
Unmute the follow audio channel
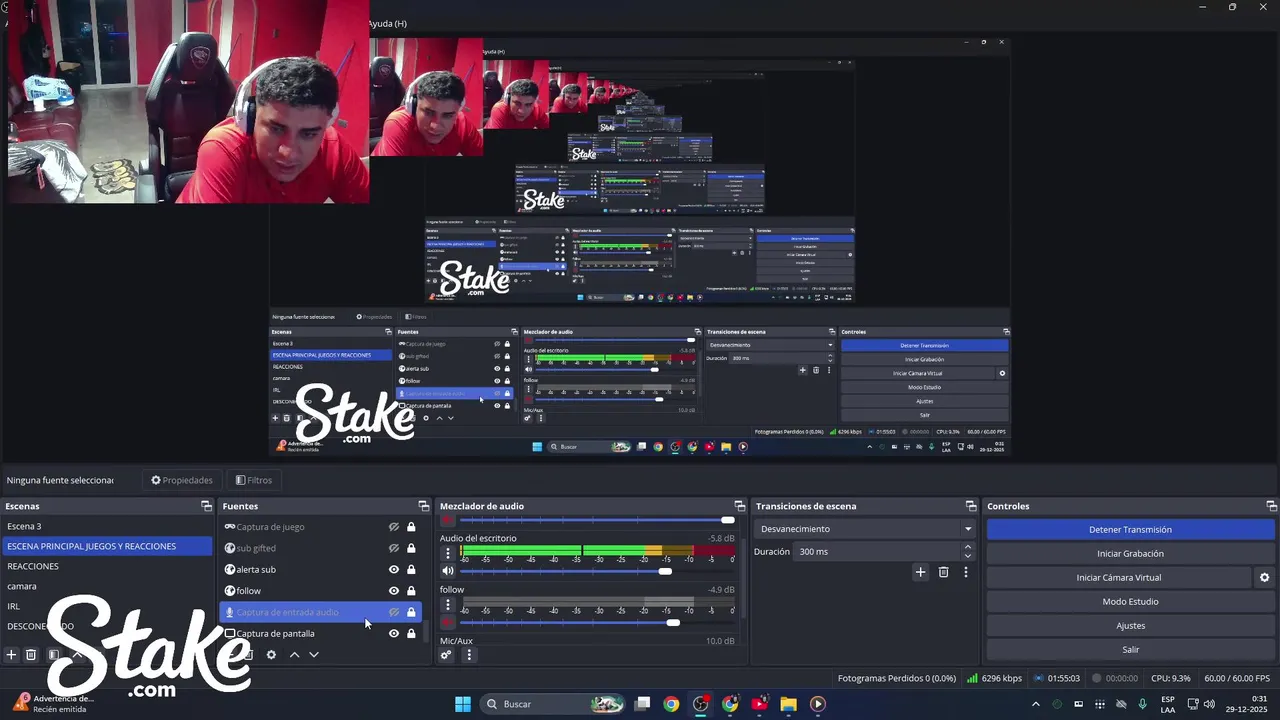coord(448,623)
